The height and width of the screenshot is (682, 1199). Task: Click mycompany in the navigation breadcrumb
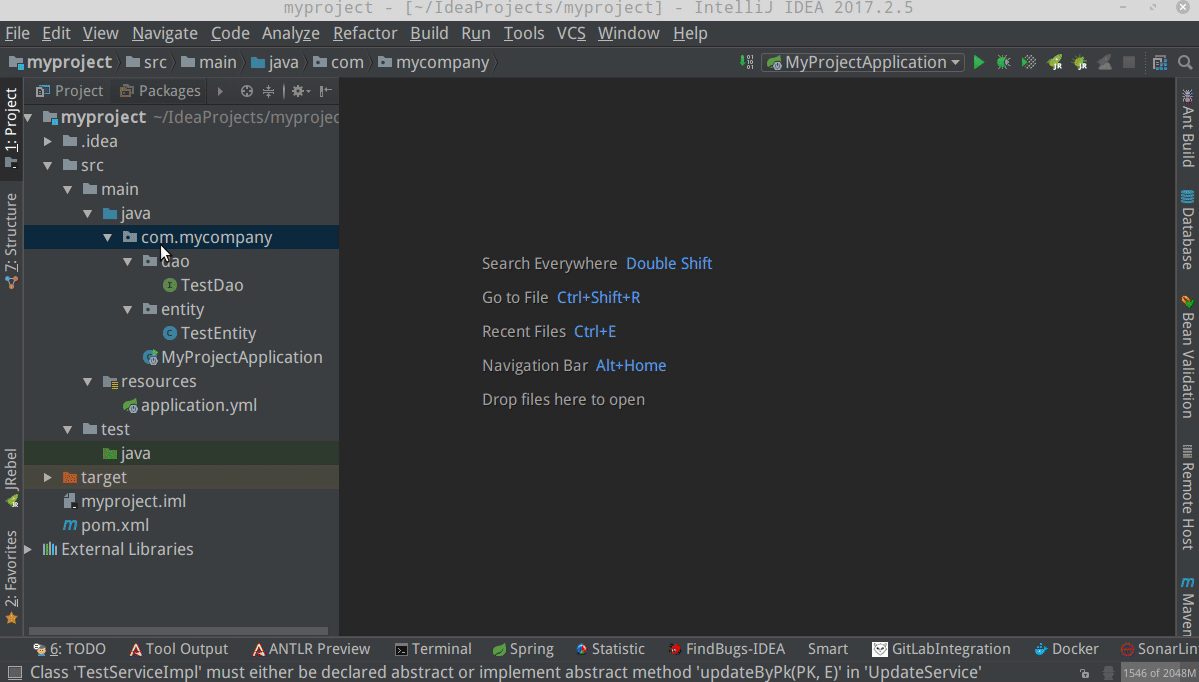click(434, 63)
